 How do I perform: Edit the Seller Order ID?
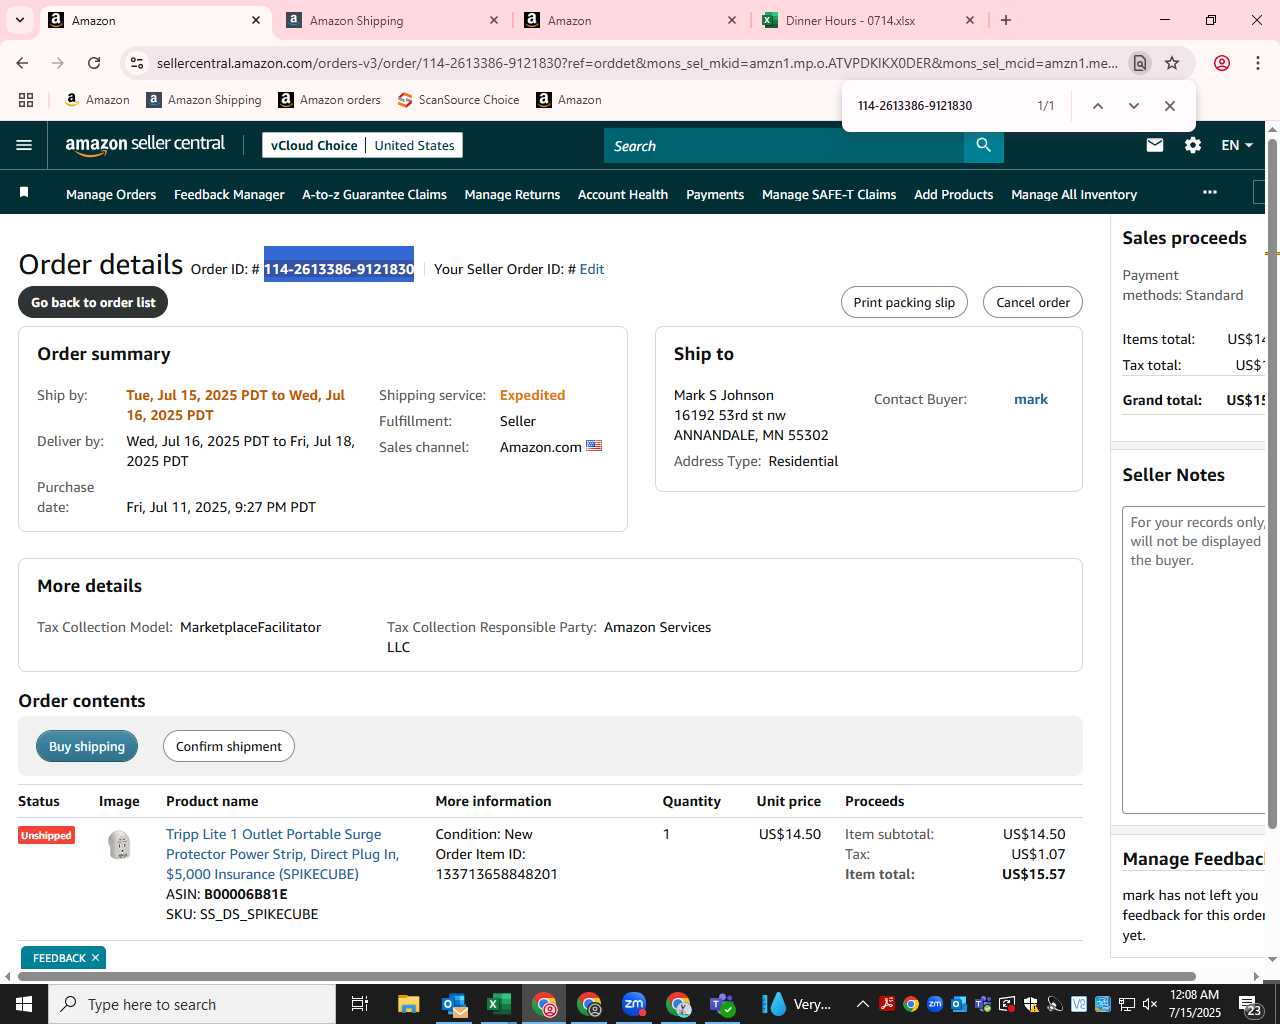[592, 269]
